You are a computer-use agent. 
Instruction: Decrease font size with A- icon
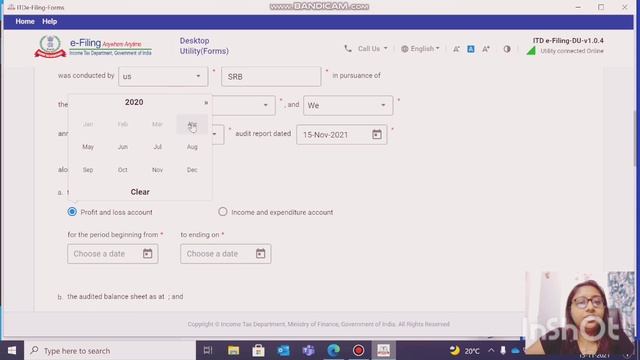click(x=456, y=49)
